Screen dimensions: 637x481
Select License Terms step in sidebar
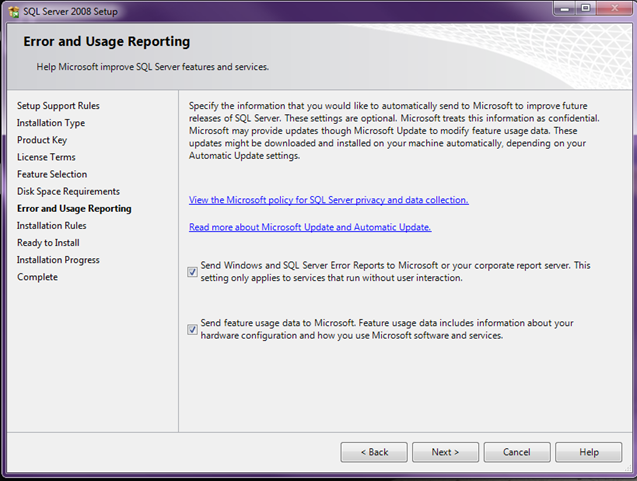[x=46, y=157]
